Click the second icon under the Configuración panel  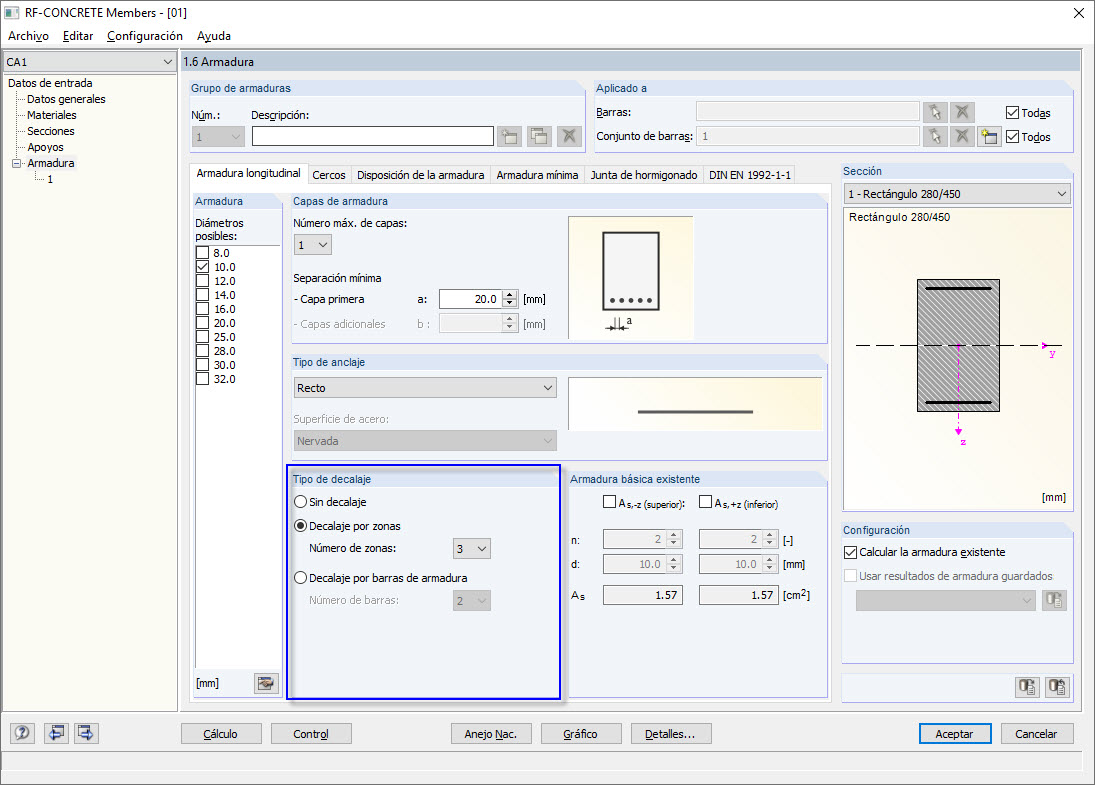pyautogui.click(x=1057, y=687)
